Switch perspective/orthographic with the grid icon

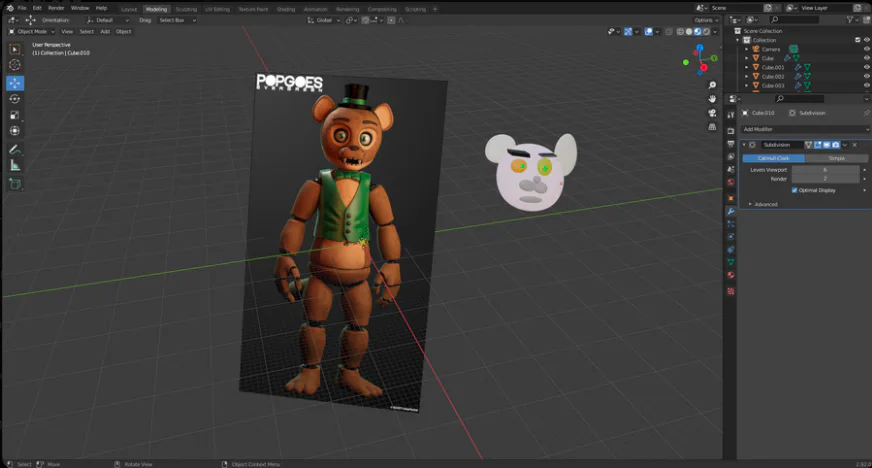pos(712,127)
